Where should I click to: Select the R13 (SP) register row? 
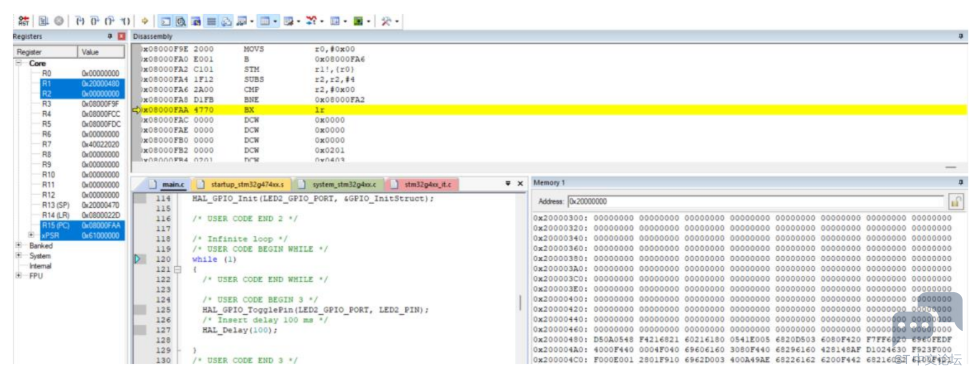[x=81, y=204]
